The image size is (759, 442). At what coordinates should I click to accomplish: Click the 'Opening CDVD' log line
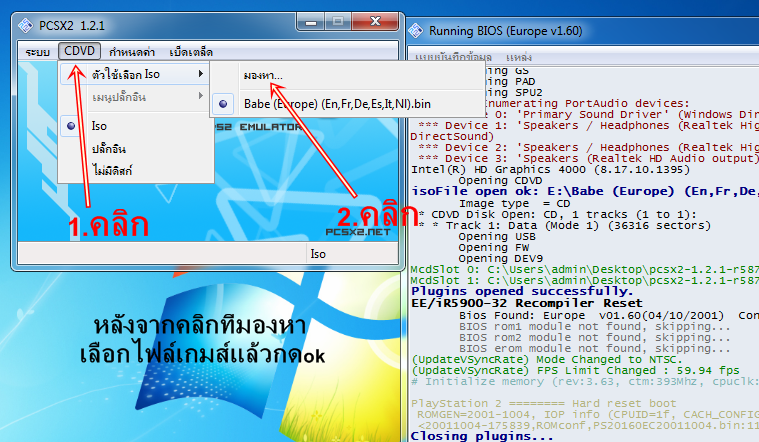coord(500,181)
